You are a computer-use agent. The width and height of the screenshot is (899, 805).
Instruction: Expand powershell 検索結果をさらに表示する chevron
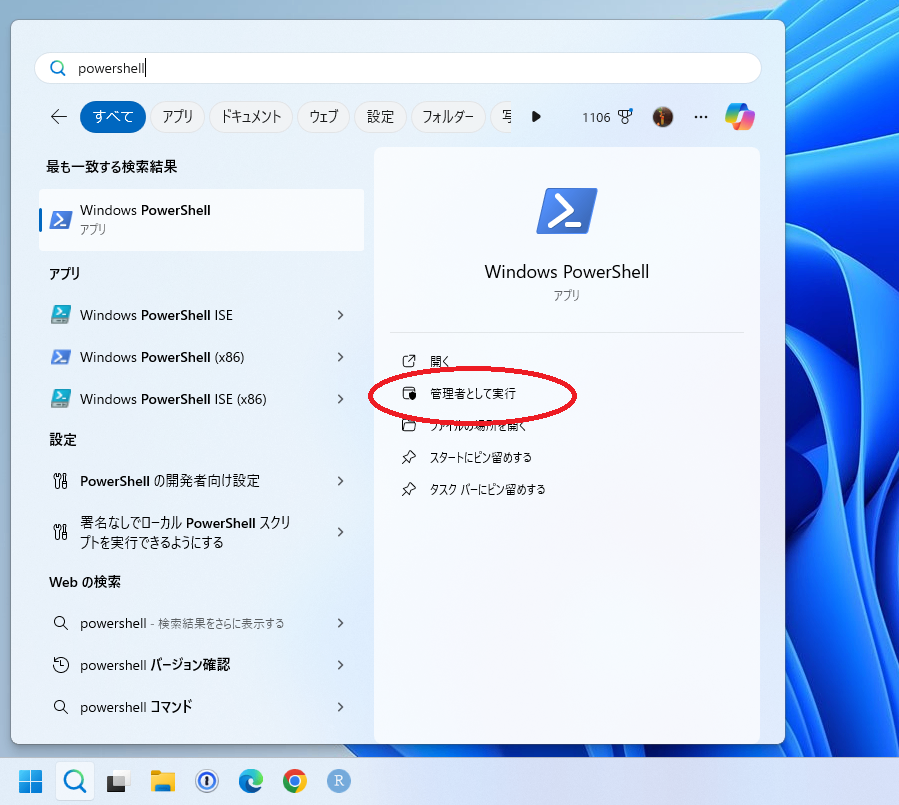(x=341, y=623)
